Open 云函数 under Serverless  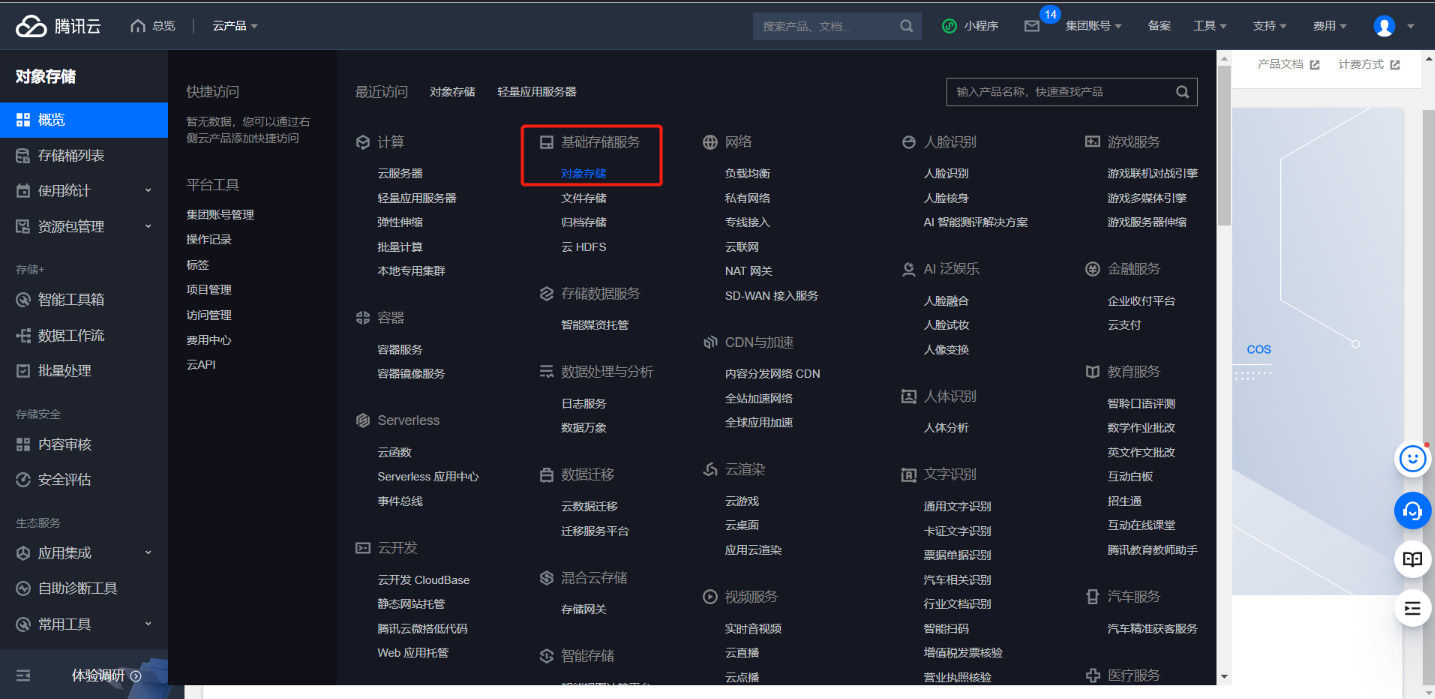pyautogui.click(x=394, y=452)
